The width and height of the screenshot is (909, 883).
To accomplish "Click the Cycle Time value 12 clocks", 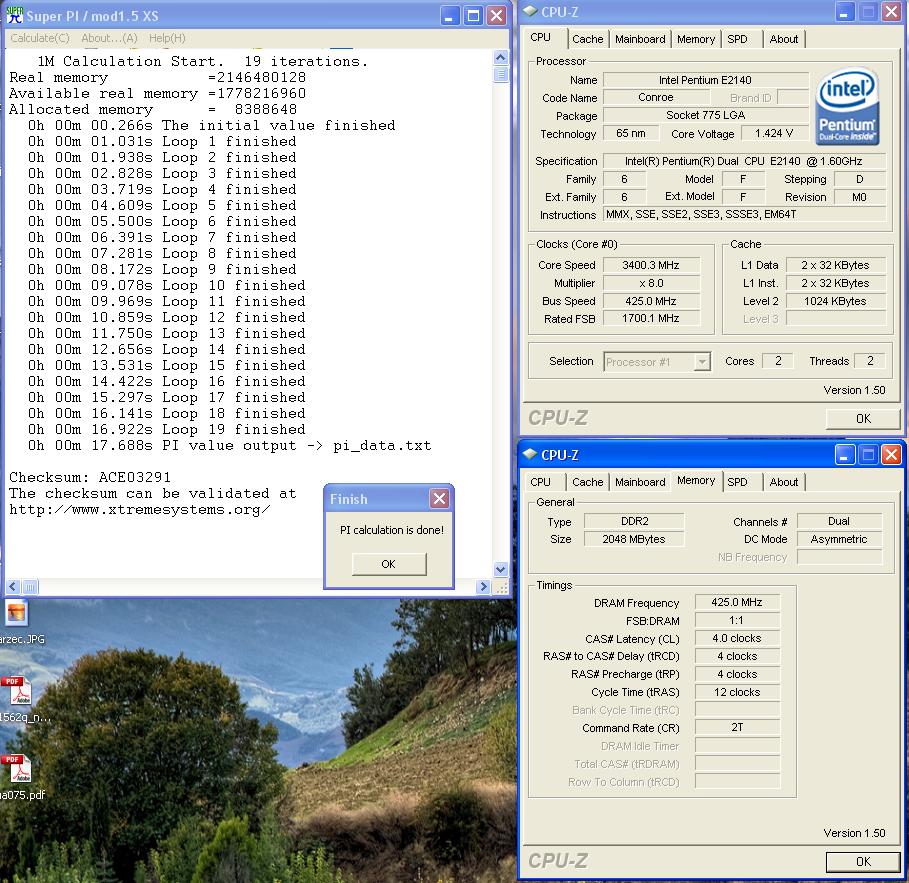I will coord(737,692).
